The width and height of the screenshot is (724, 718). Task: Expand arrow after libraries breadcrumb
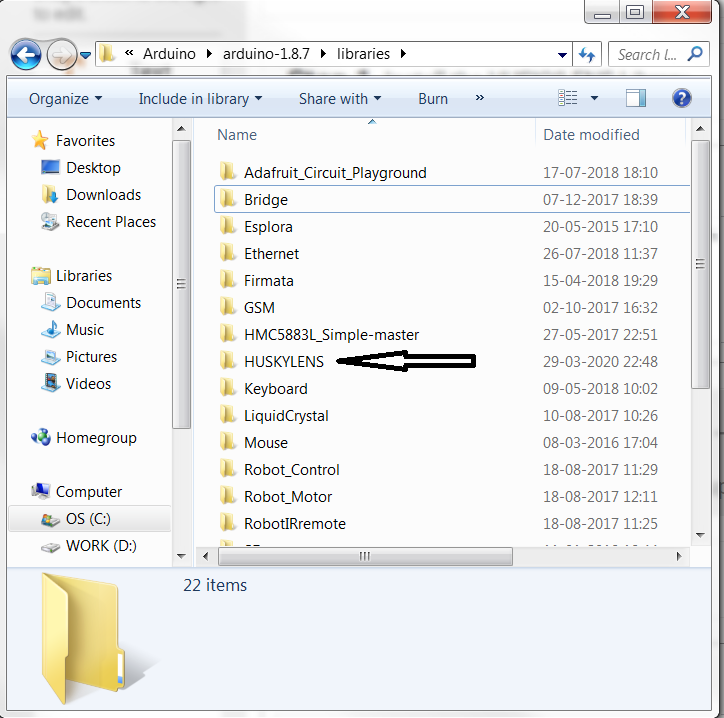tap(403, 54)
